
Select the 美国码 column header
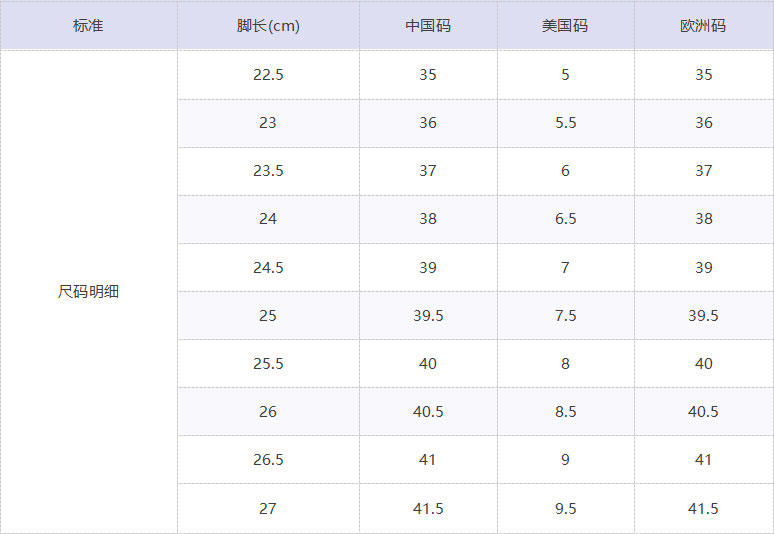(565, 25)
